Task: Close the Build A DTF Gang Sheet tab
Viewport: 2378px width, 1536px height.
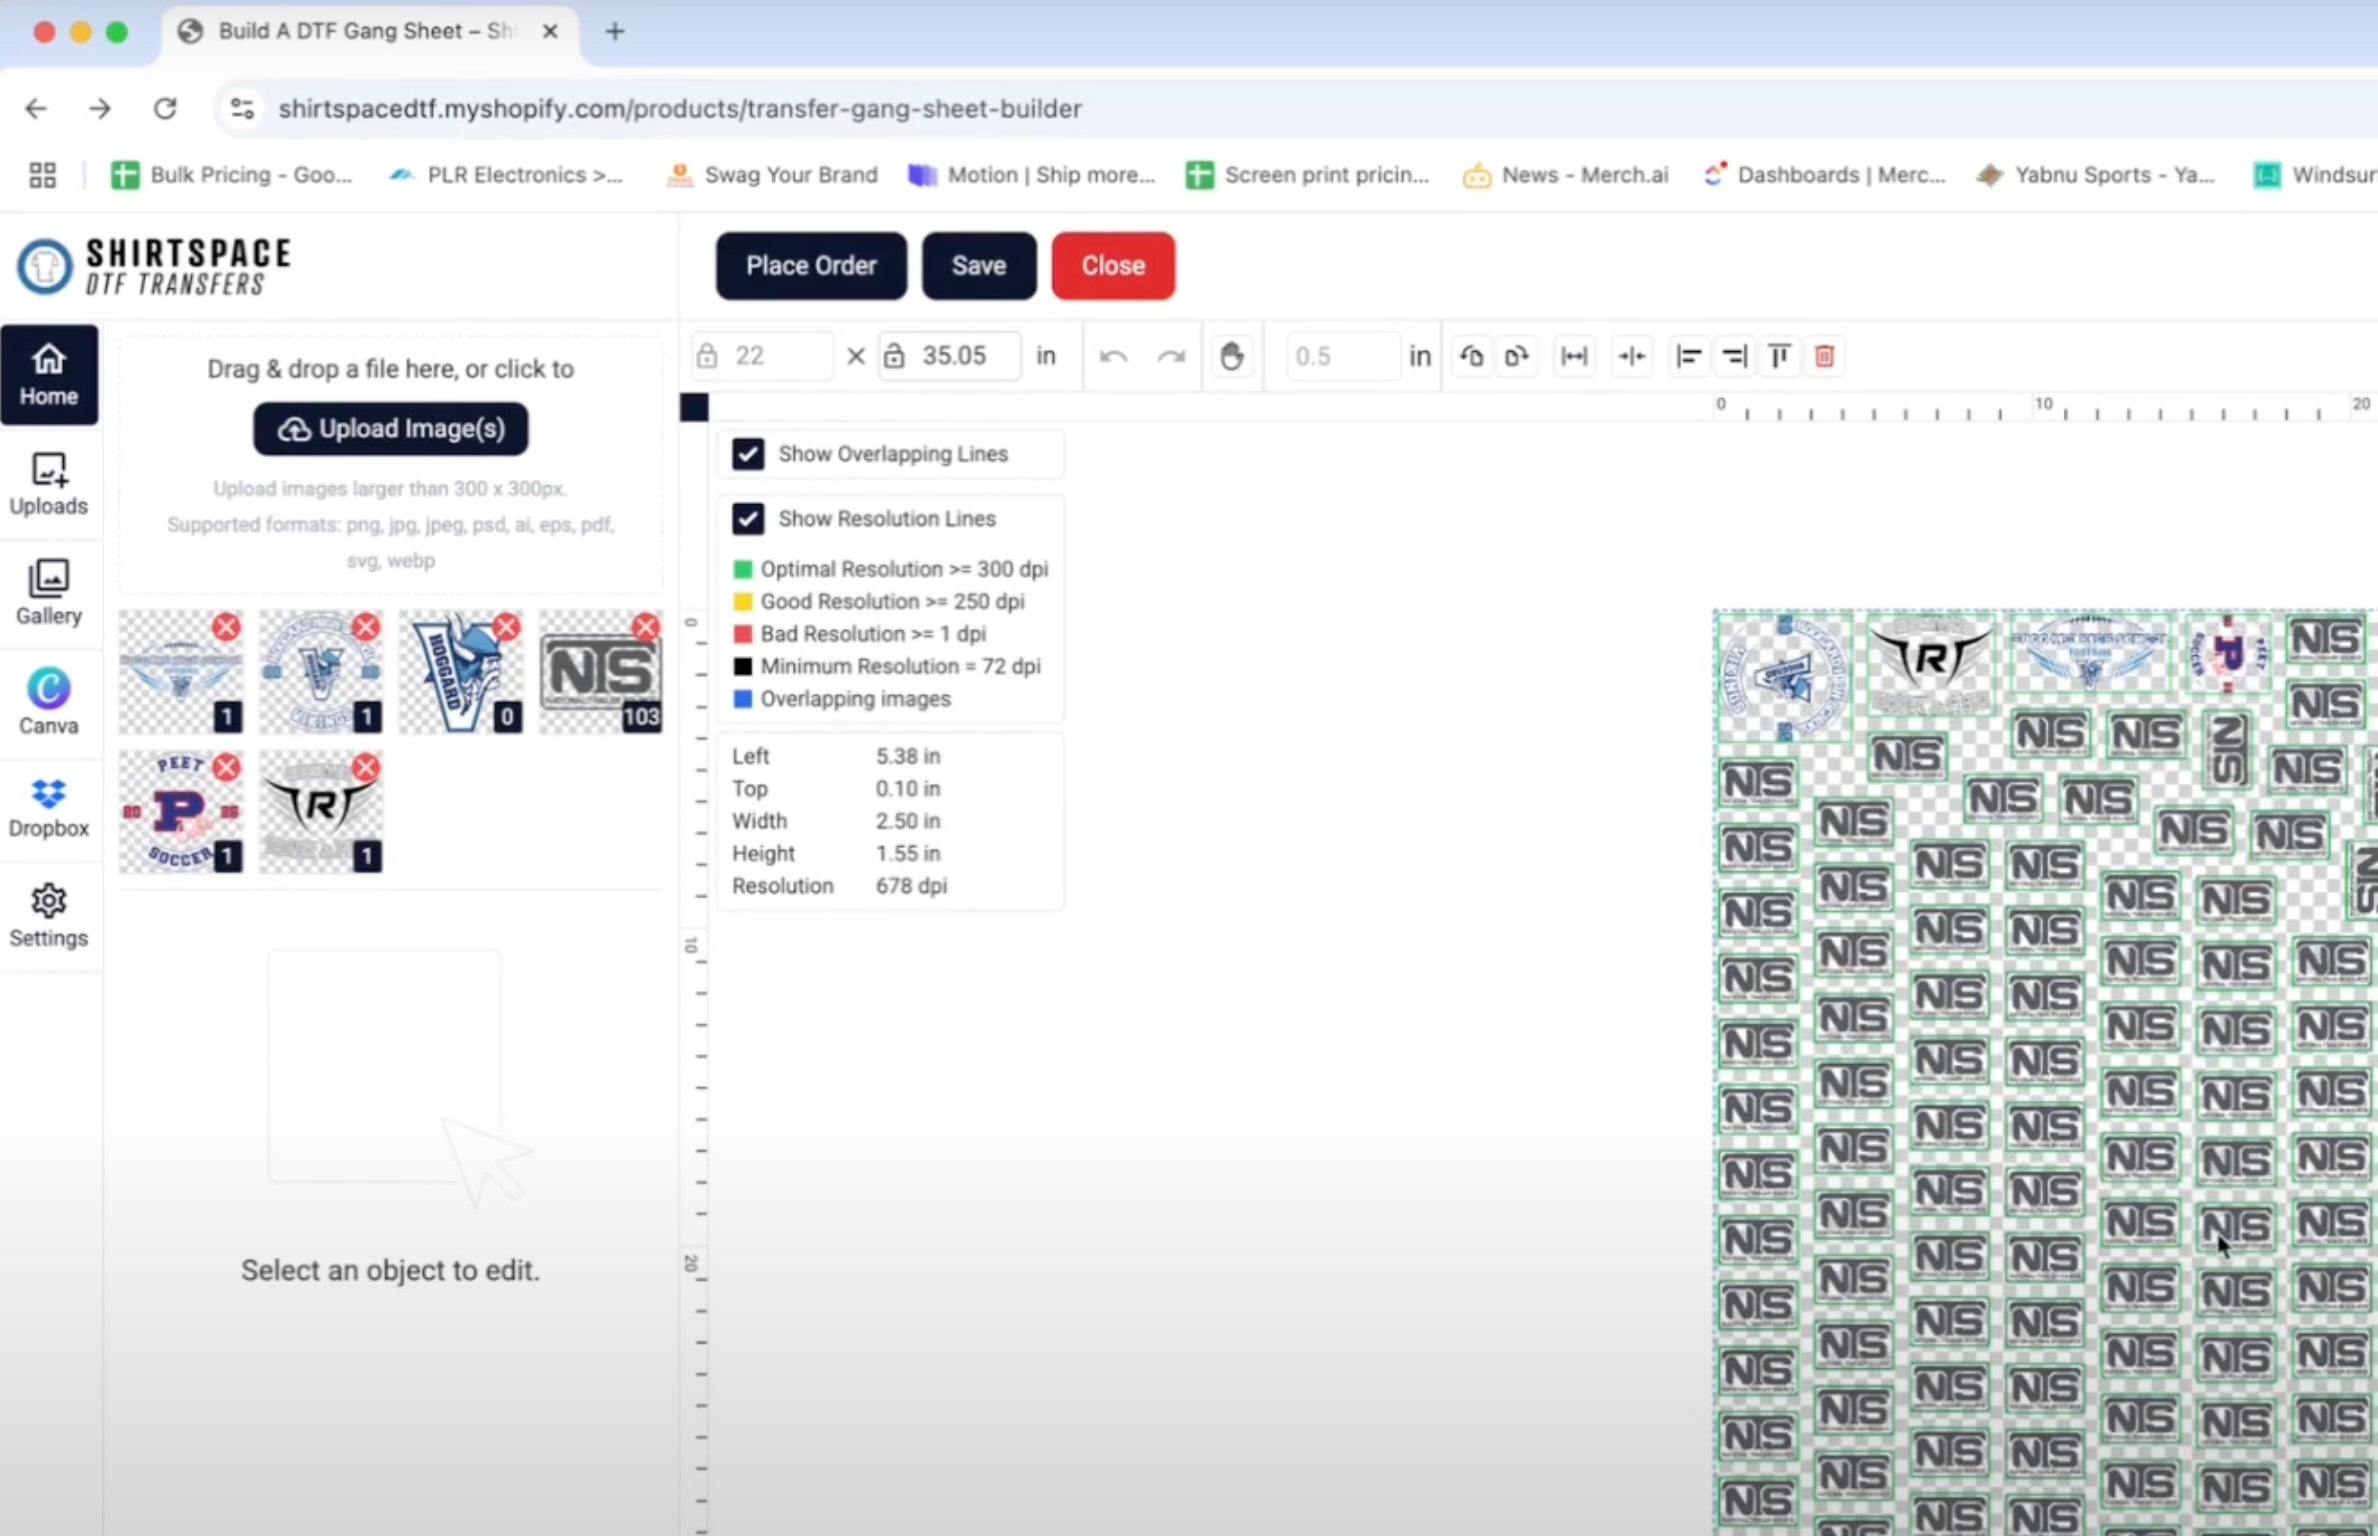Action: click(550, 32)
